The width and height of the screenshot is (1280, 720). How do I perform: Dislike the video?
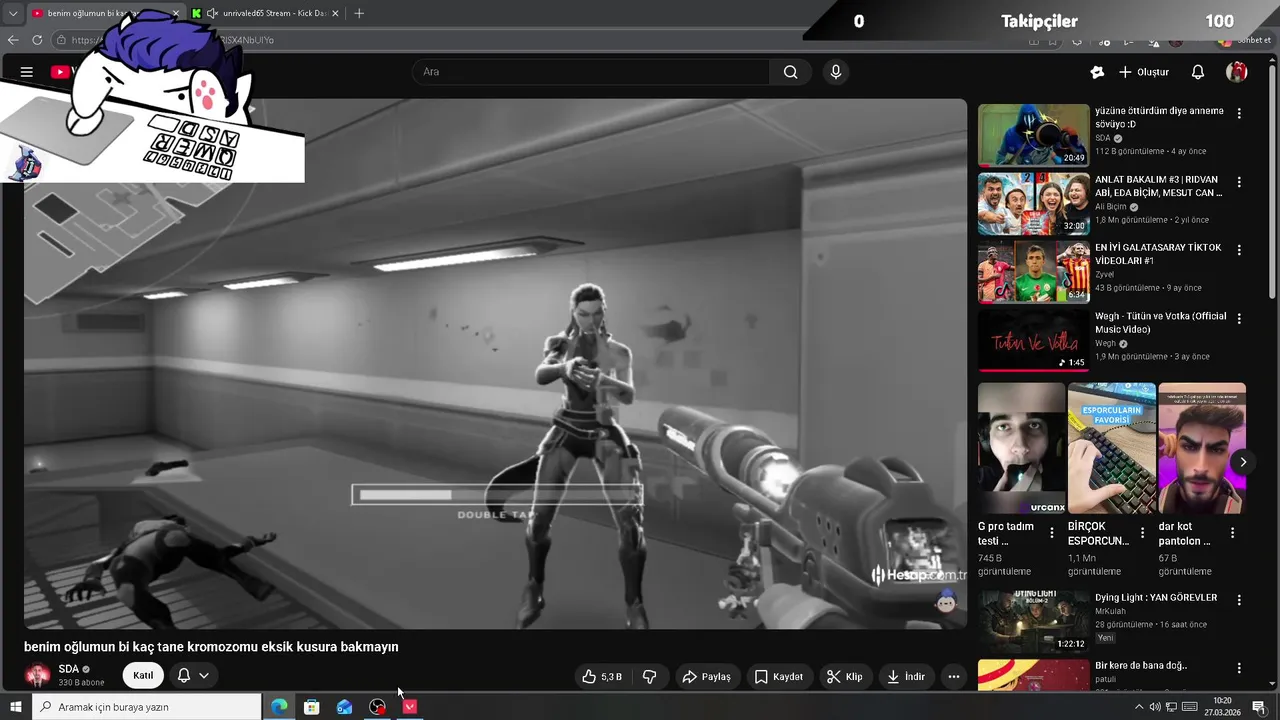point(649,677)
